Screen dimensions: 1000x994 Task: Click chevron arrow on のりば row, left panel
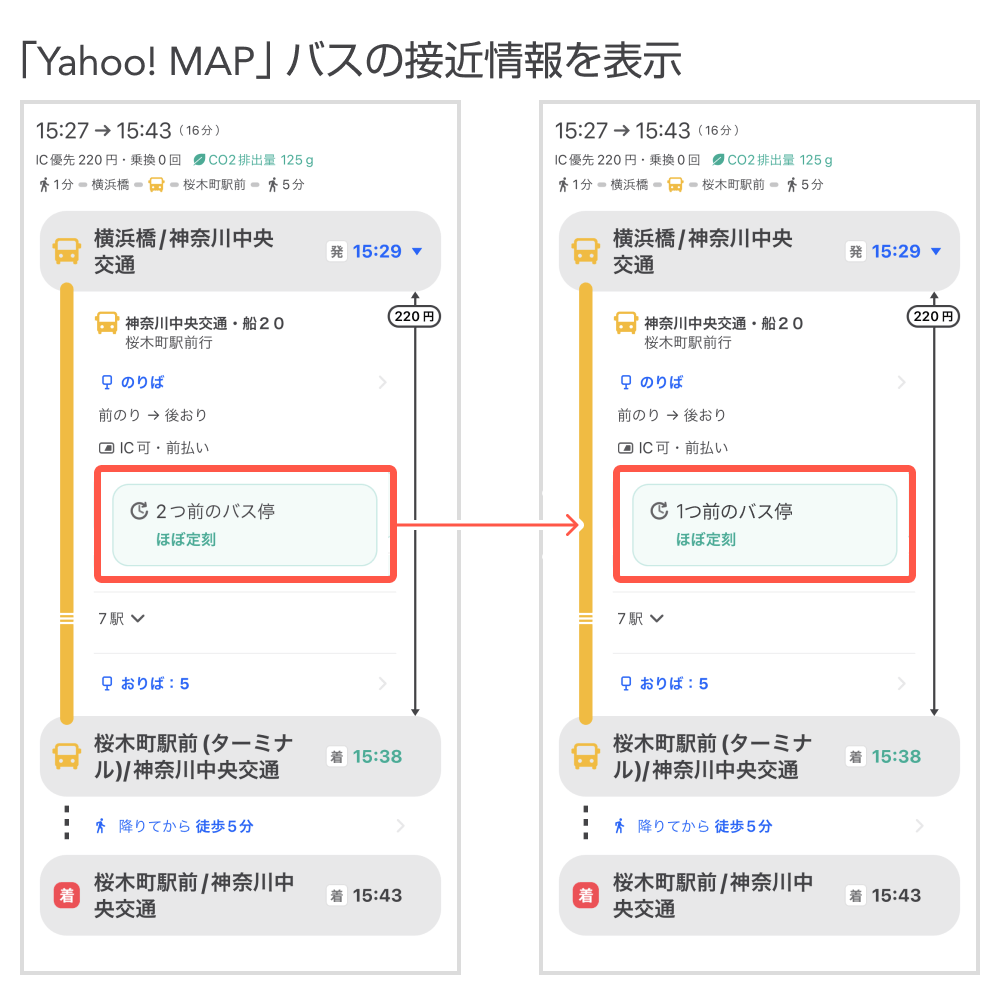(x=383, y=382)
